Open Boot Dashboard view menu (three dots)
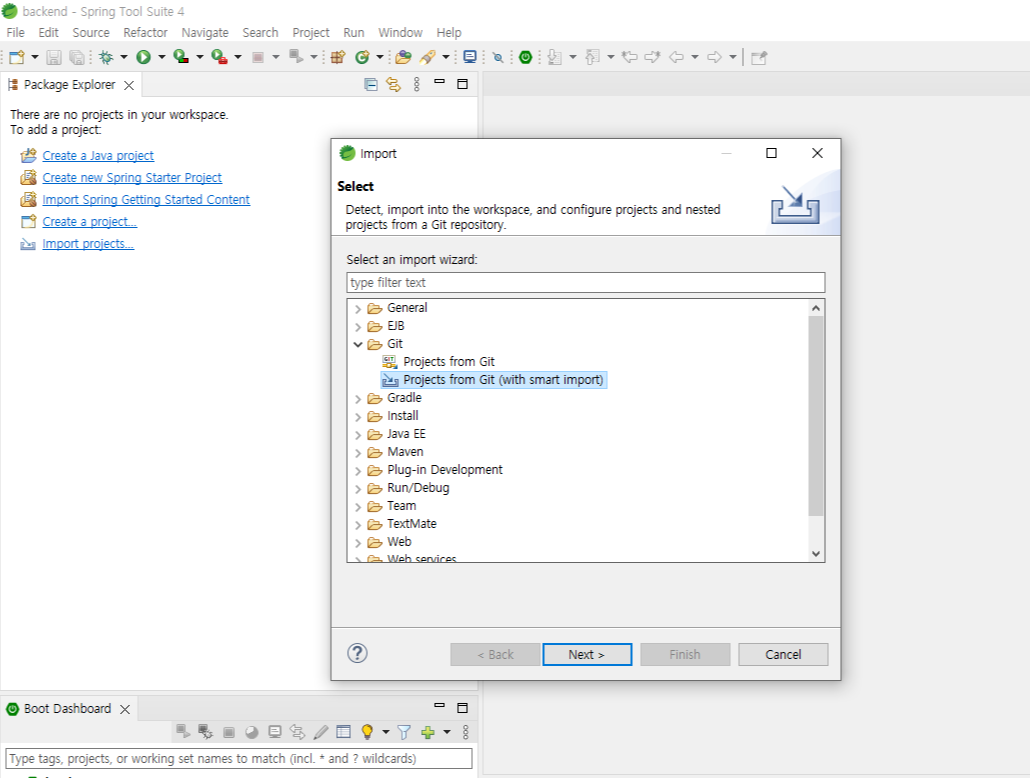1030x778 pixels. click(466, 732)
